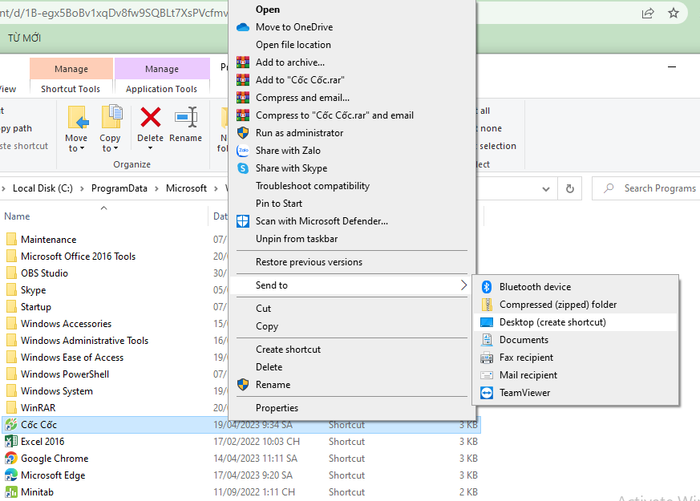Image resolution: width=700 pixels, height=501 pixels.
Task: Select the Windows Accessories folder
Action: [59, 324]
